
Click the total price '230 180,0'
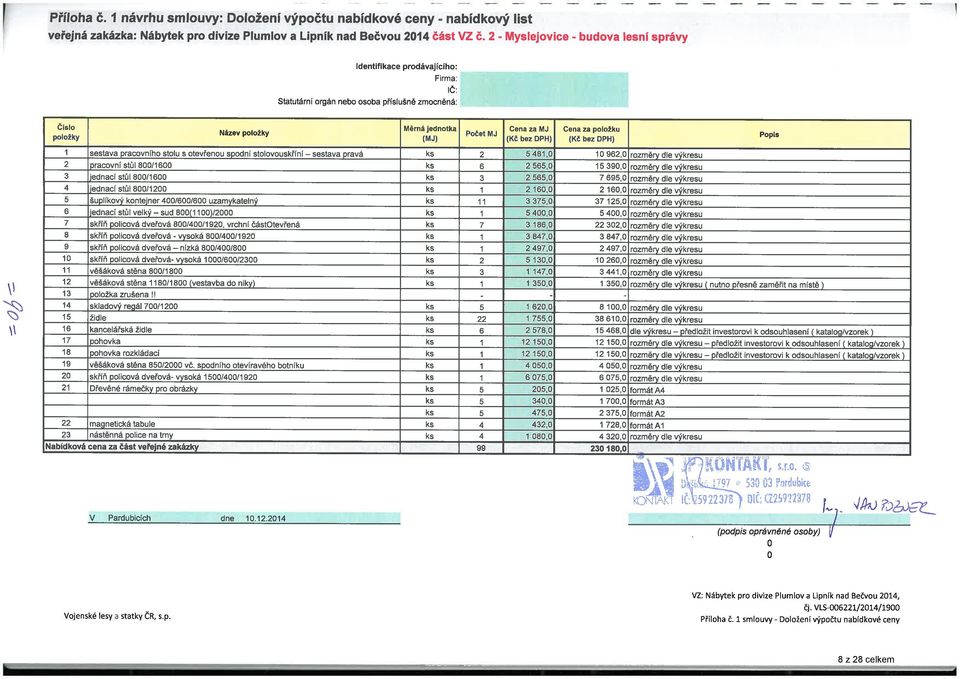click(x=609, y=448)
